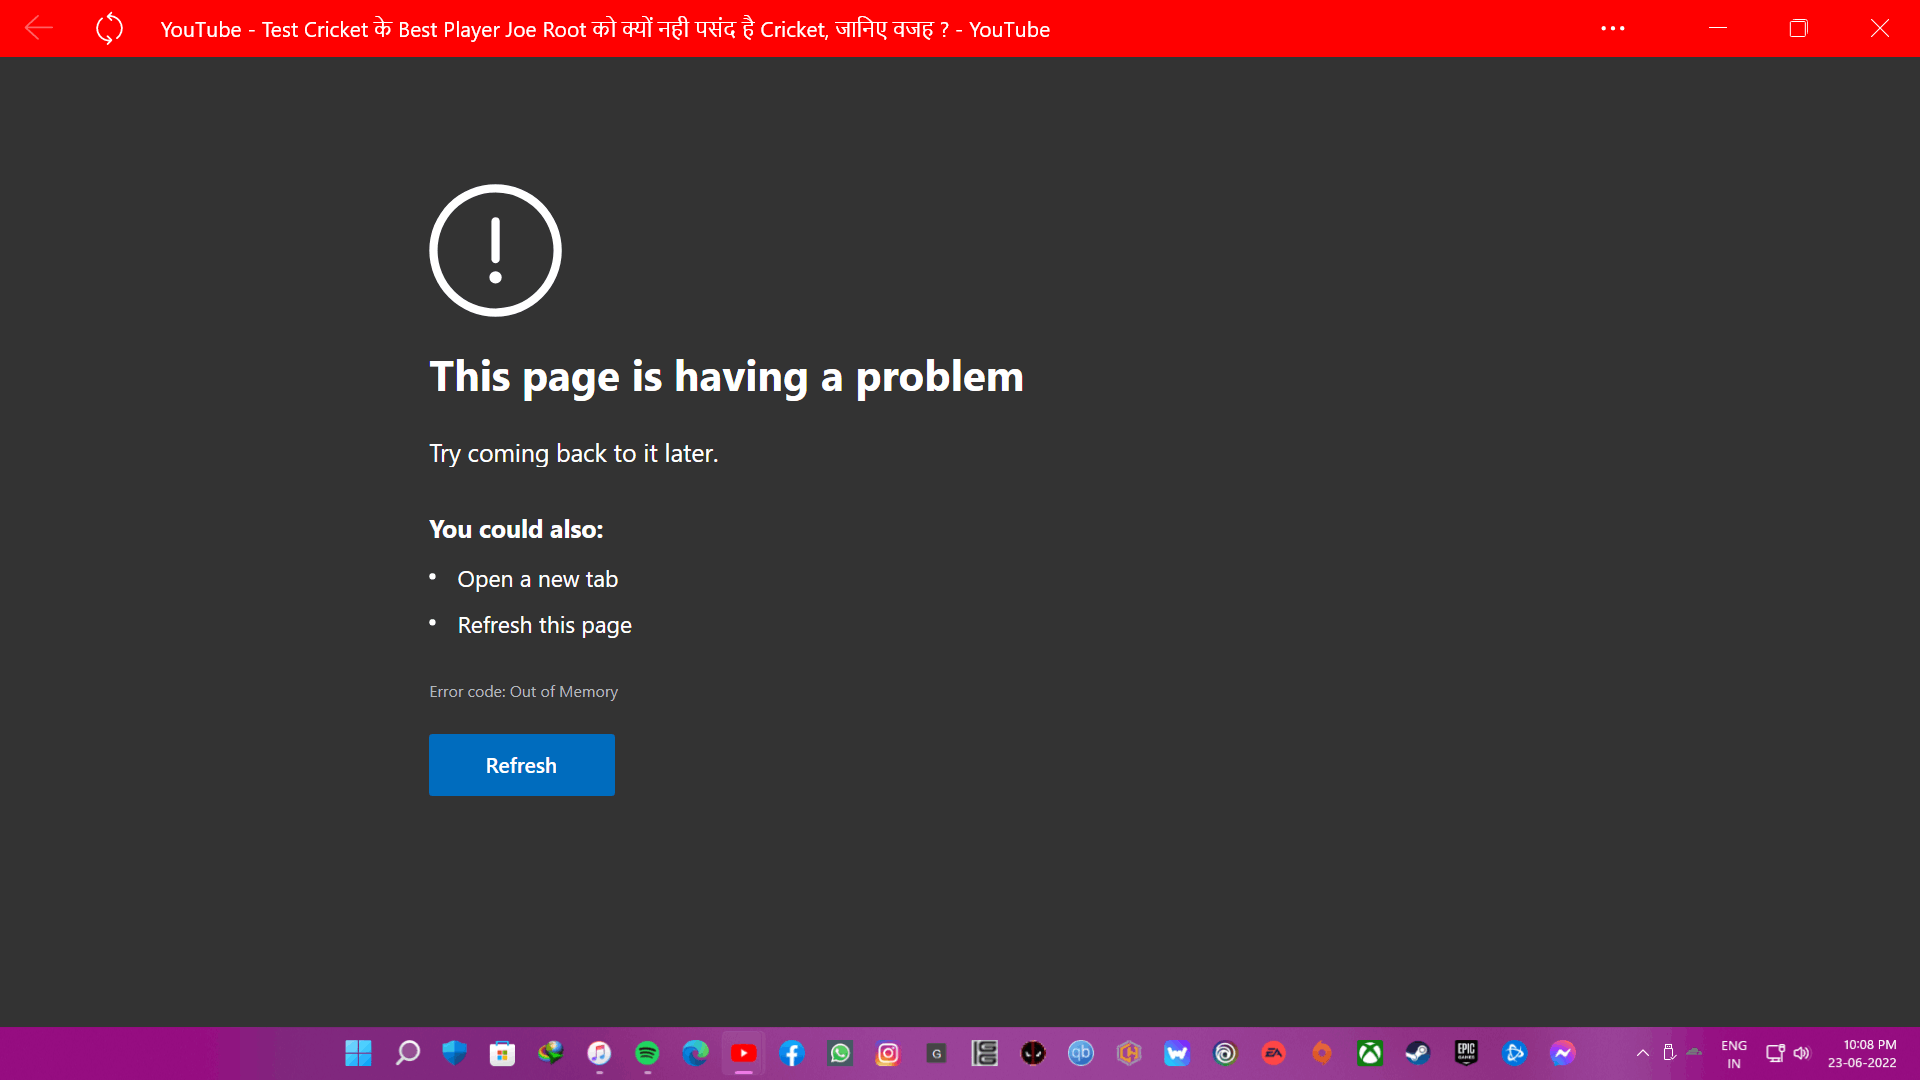Screen dimensions: 1920x1080
Task: Open the Windows Start menu
Action: point(358,1053)
